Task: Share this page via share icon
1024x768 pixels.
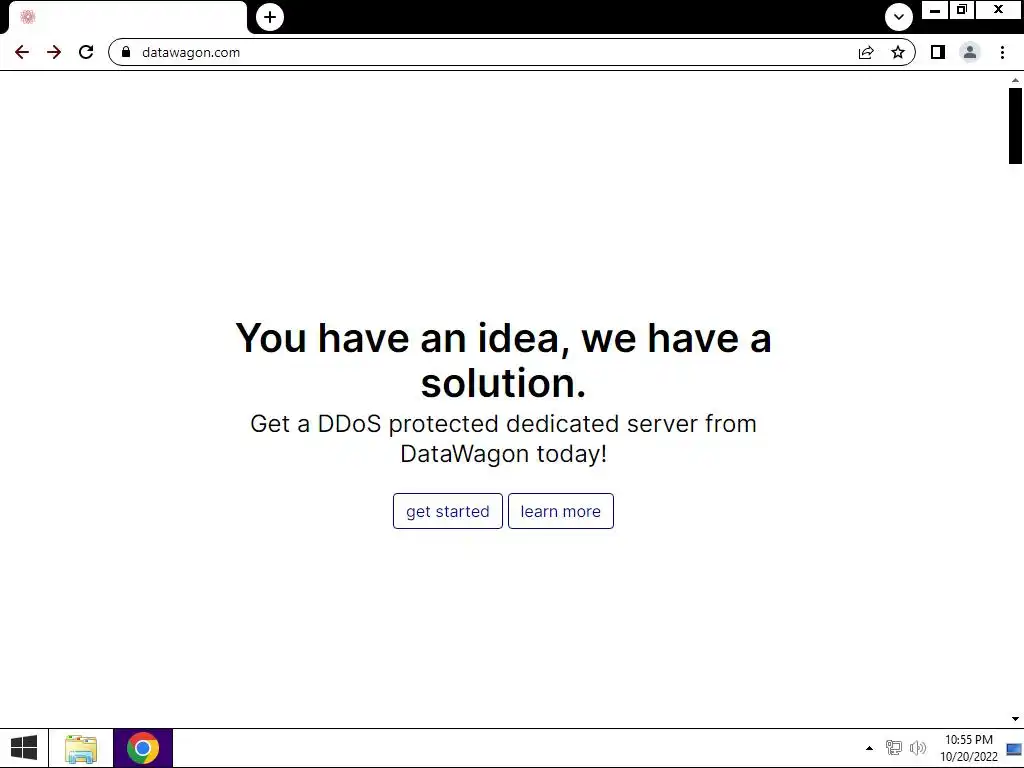Action: tap(866, 52)
